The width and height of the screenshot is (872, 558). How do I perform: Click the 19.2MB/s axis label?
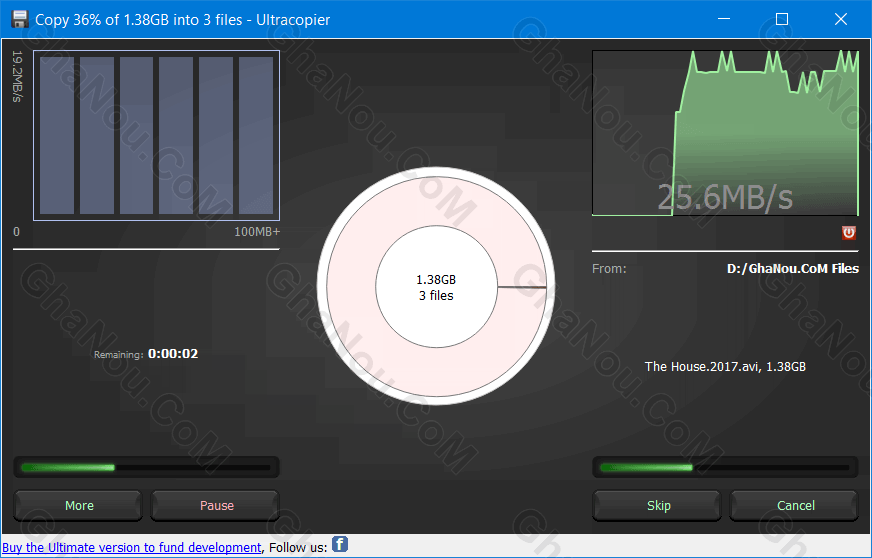pos(17,76)
